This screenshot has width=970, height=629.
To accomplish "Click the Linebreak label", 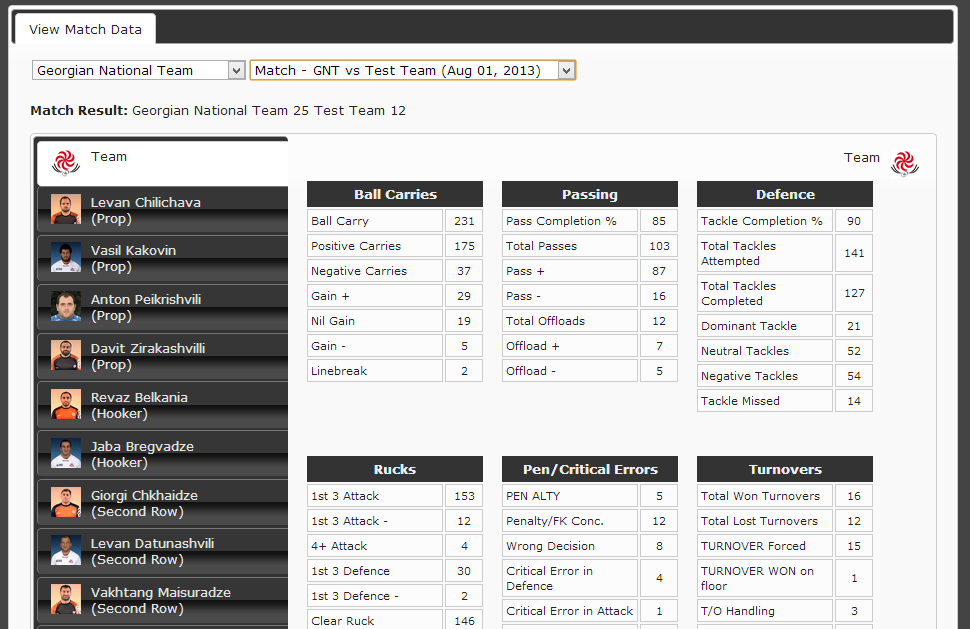I will [339, 371].
